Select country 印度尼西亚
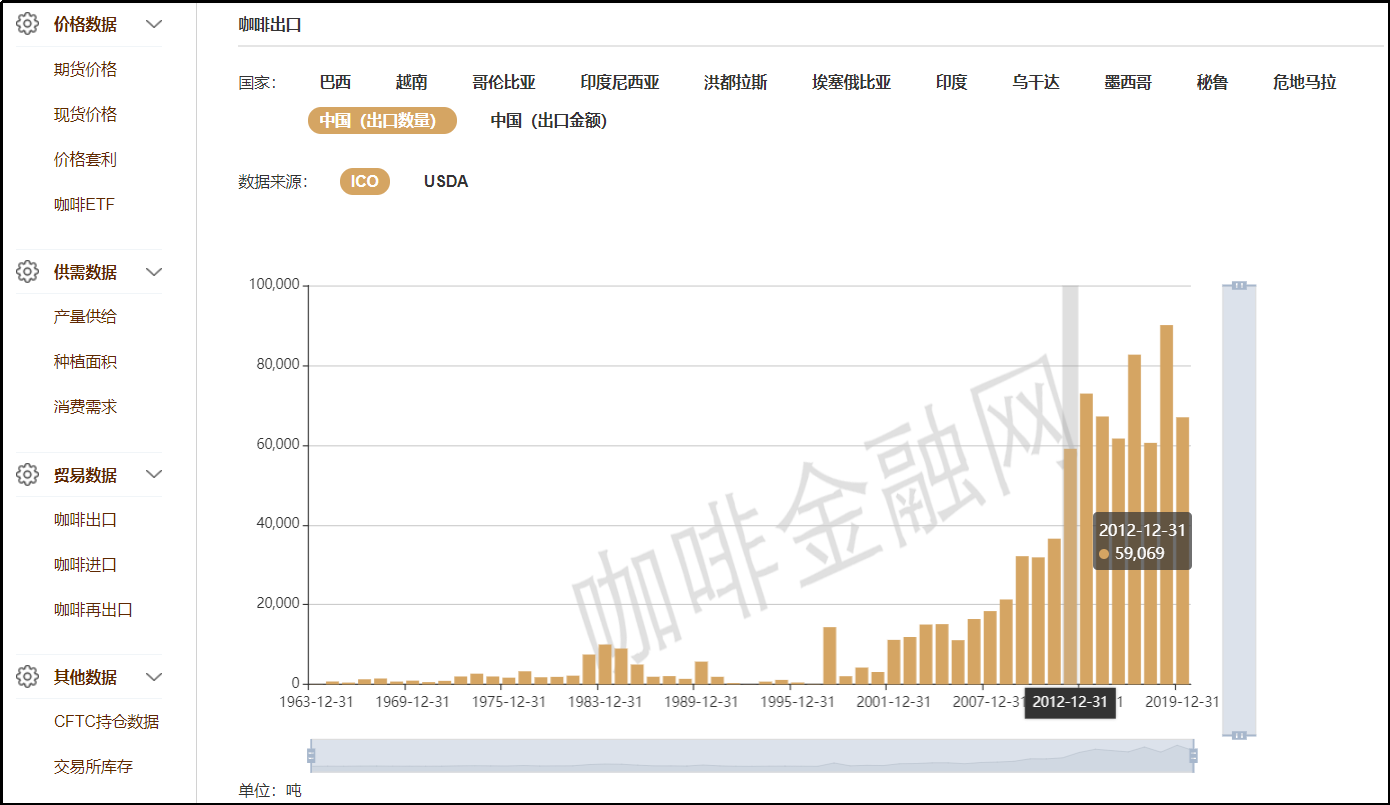Viewport: 1390px width, 805px height. tap(620, 82)
